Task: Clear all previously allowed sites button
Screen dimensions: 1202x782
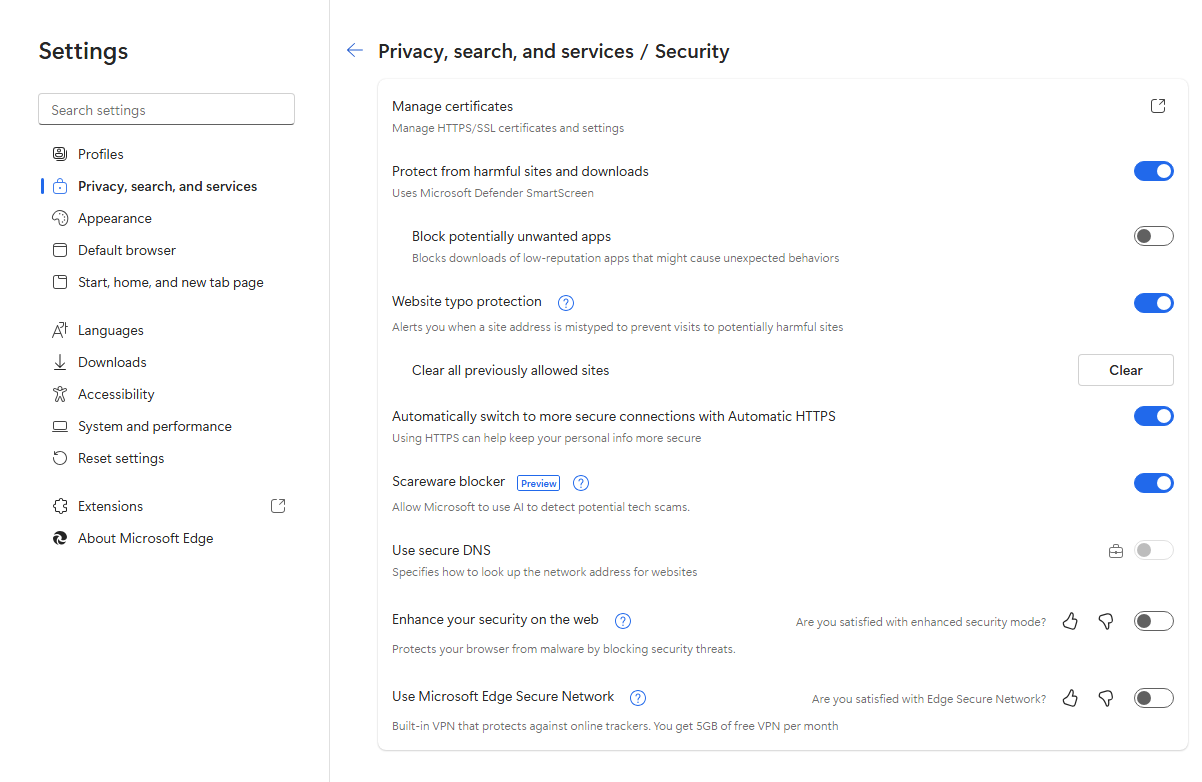Action: (x=1126, y=370)
